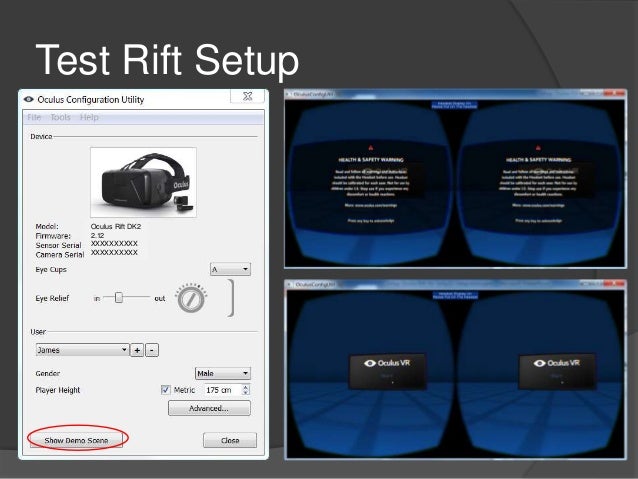
Task: Click left-eye Oculus VR panel in lower window
Action: click(x=388, y=371)
